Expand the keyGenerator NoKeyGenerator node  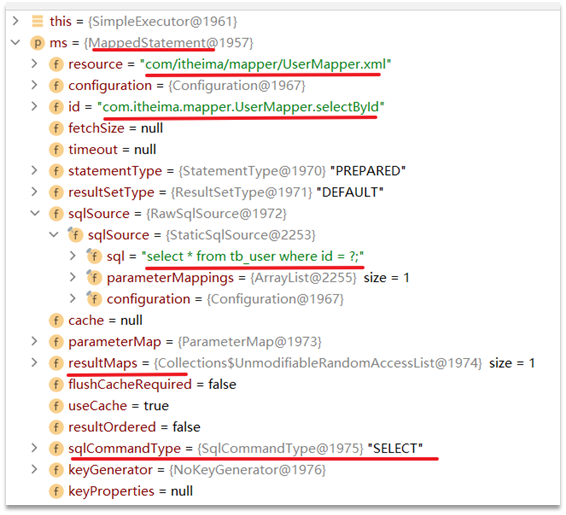tap(34, 469)
